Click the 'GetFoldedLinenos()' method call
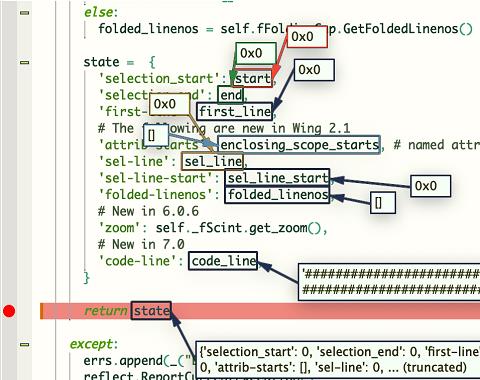Viewport: 480px width, 380px height. click(408, 29)
